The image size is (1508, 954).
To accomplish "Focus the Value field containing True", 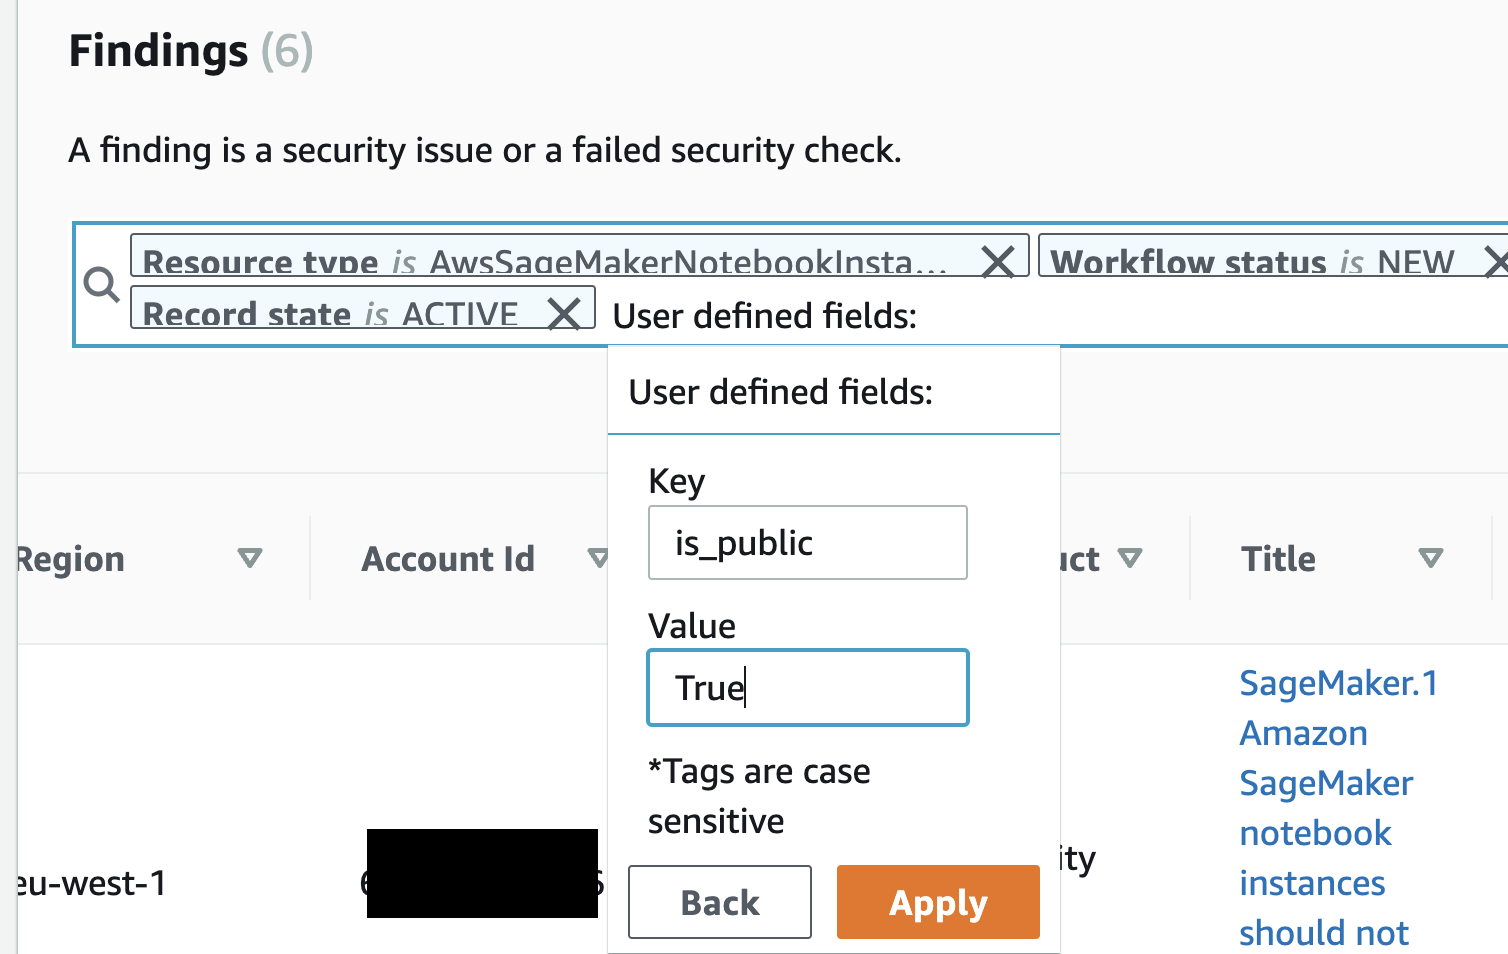I will pyautogui.click(x=808, y=688).
